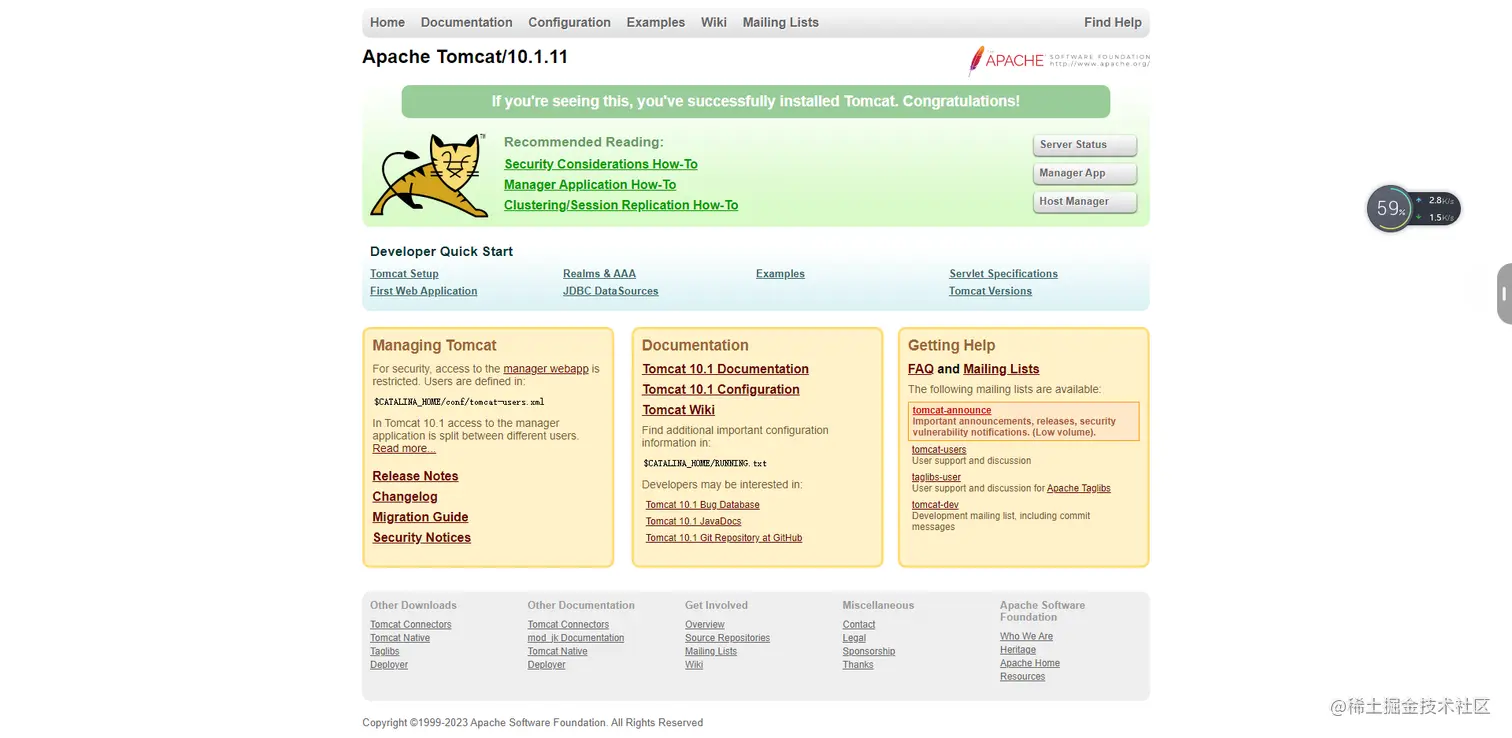Click Find Help in the navigation bar

pyautogui.click(x=1112, y=22)
